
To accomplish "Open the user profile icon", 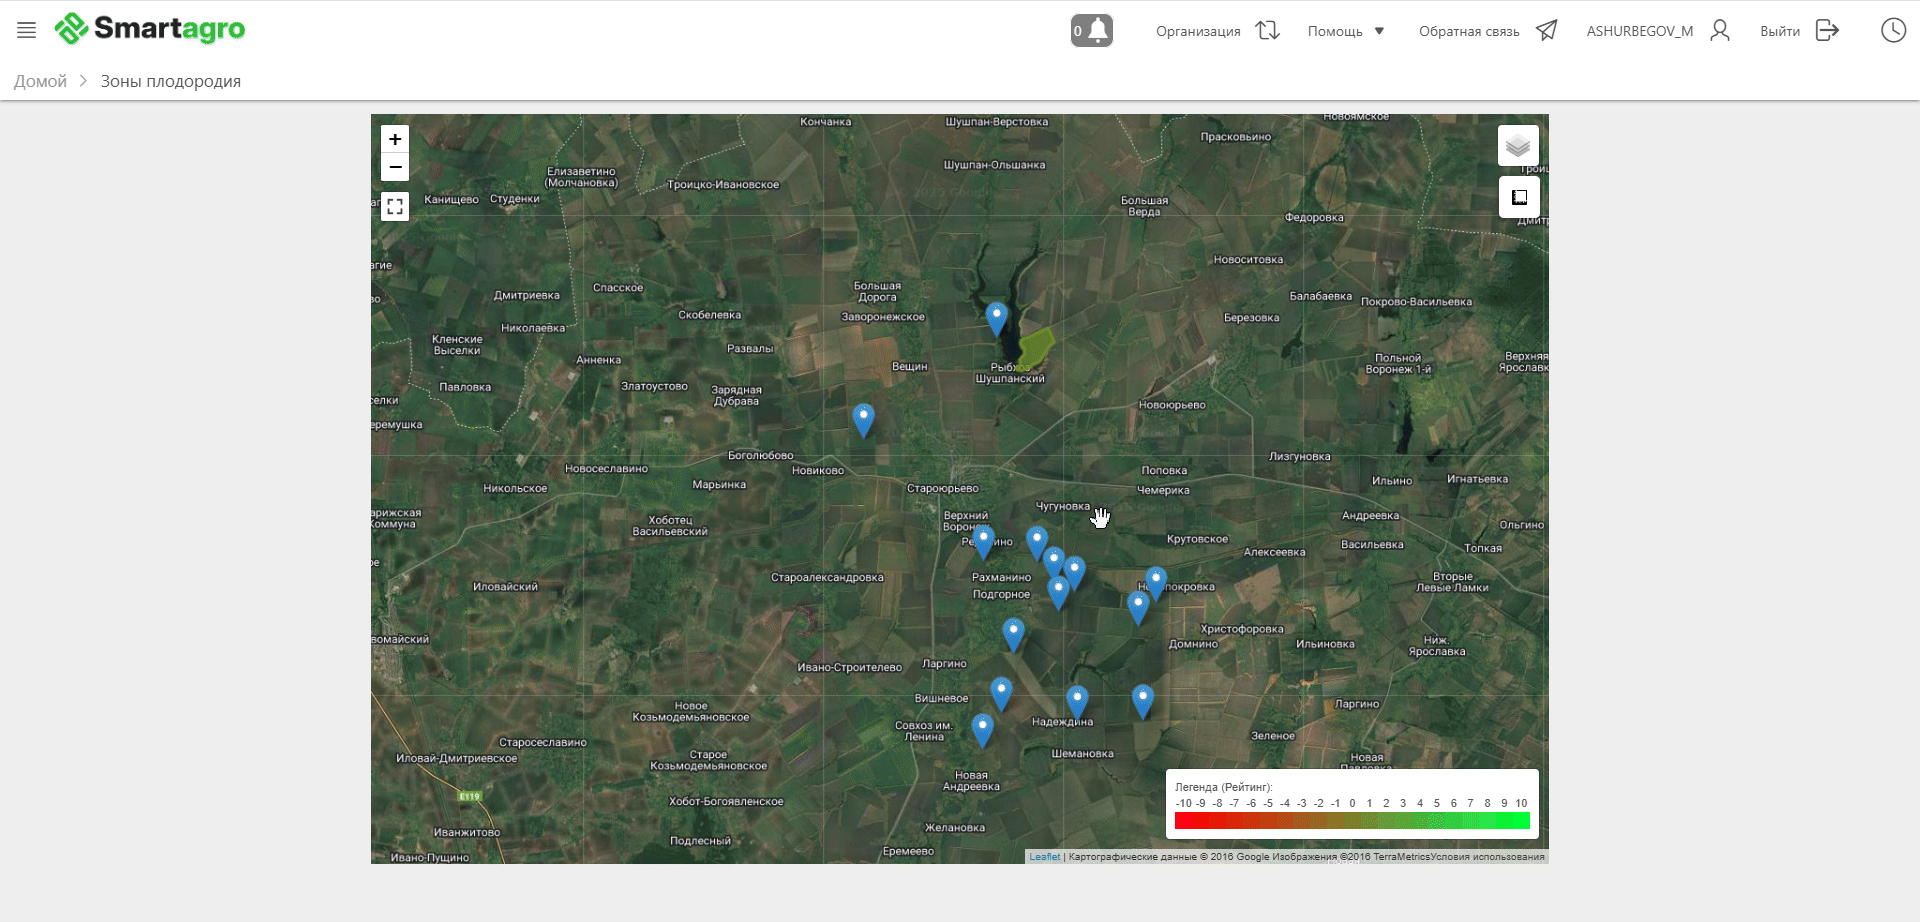I will coord(1719,30).
